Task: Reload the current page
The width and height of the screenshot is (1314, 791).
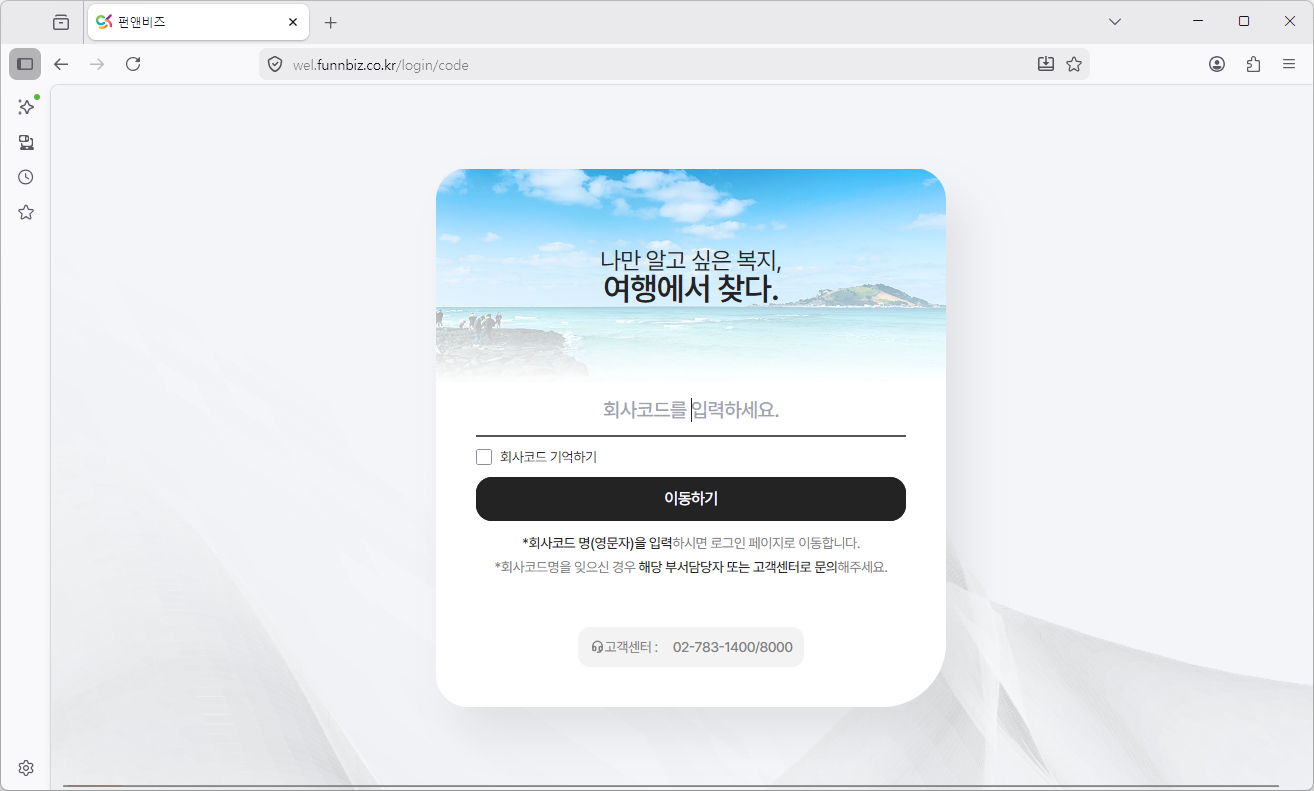Action: [x=133, y=64]
